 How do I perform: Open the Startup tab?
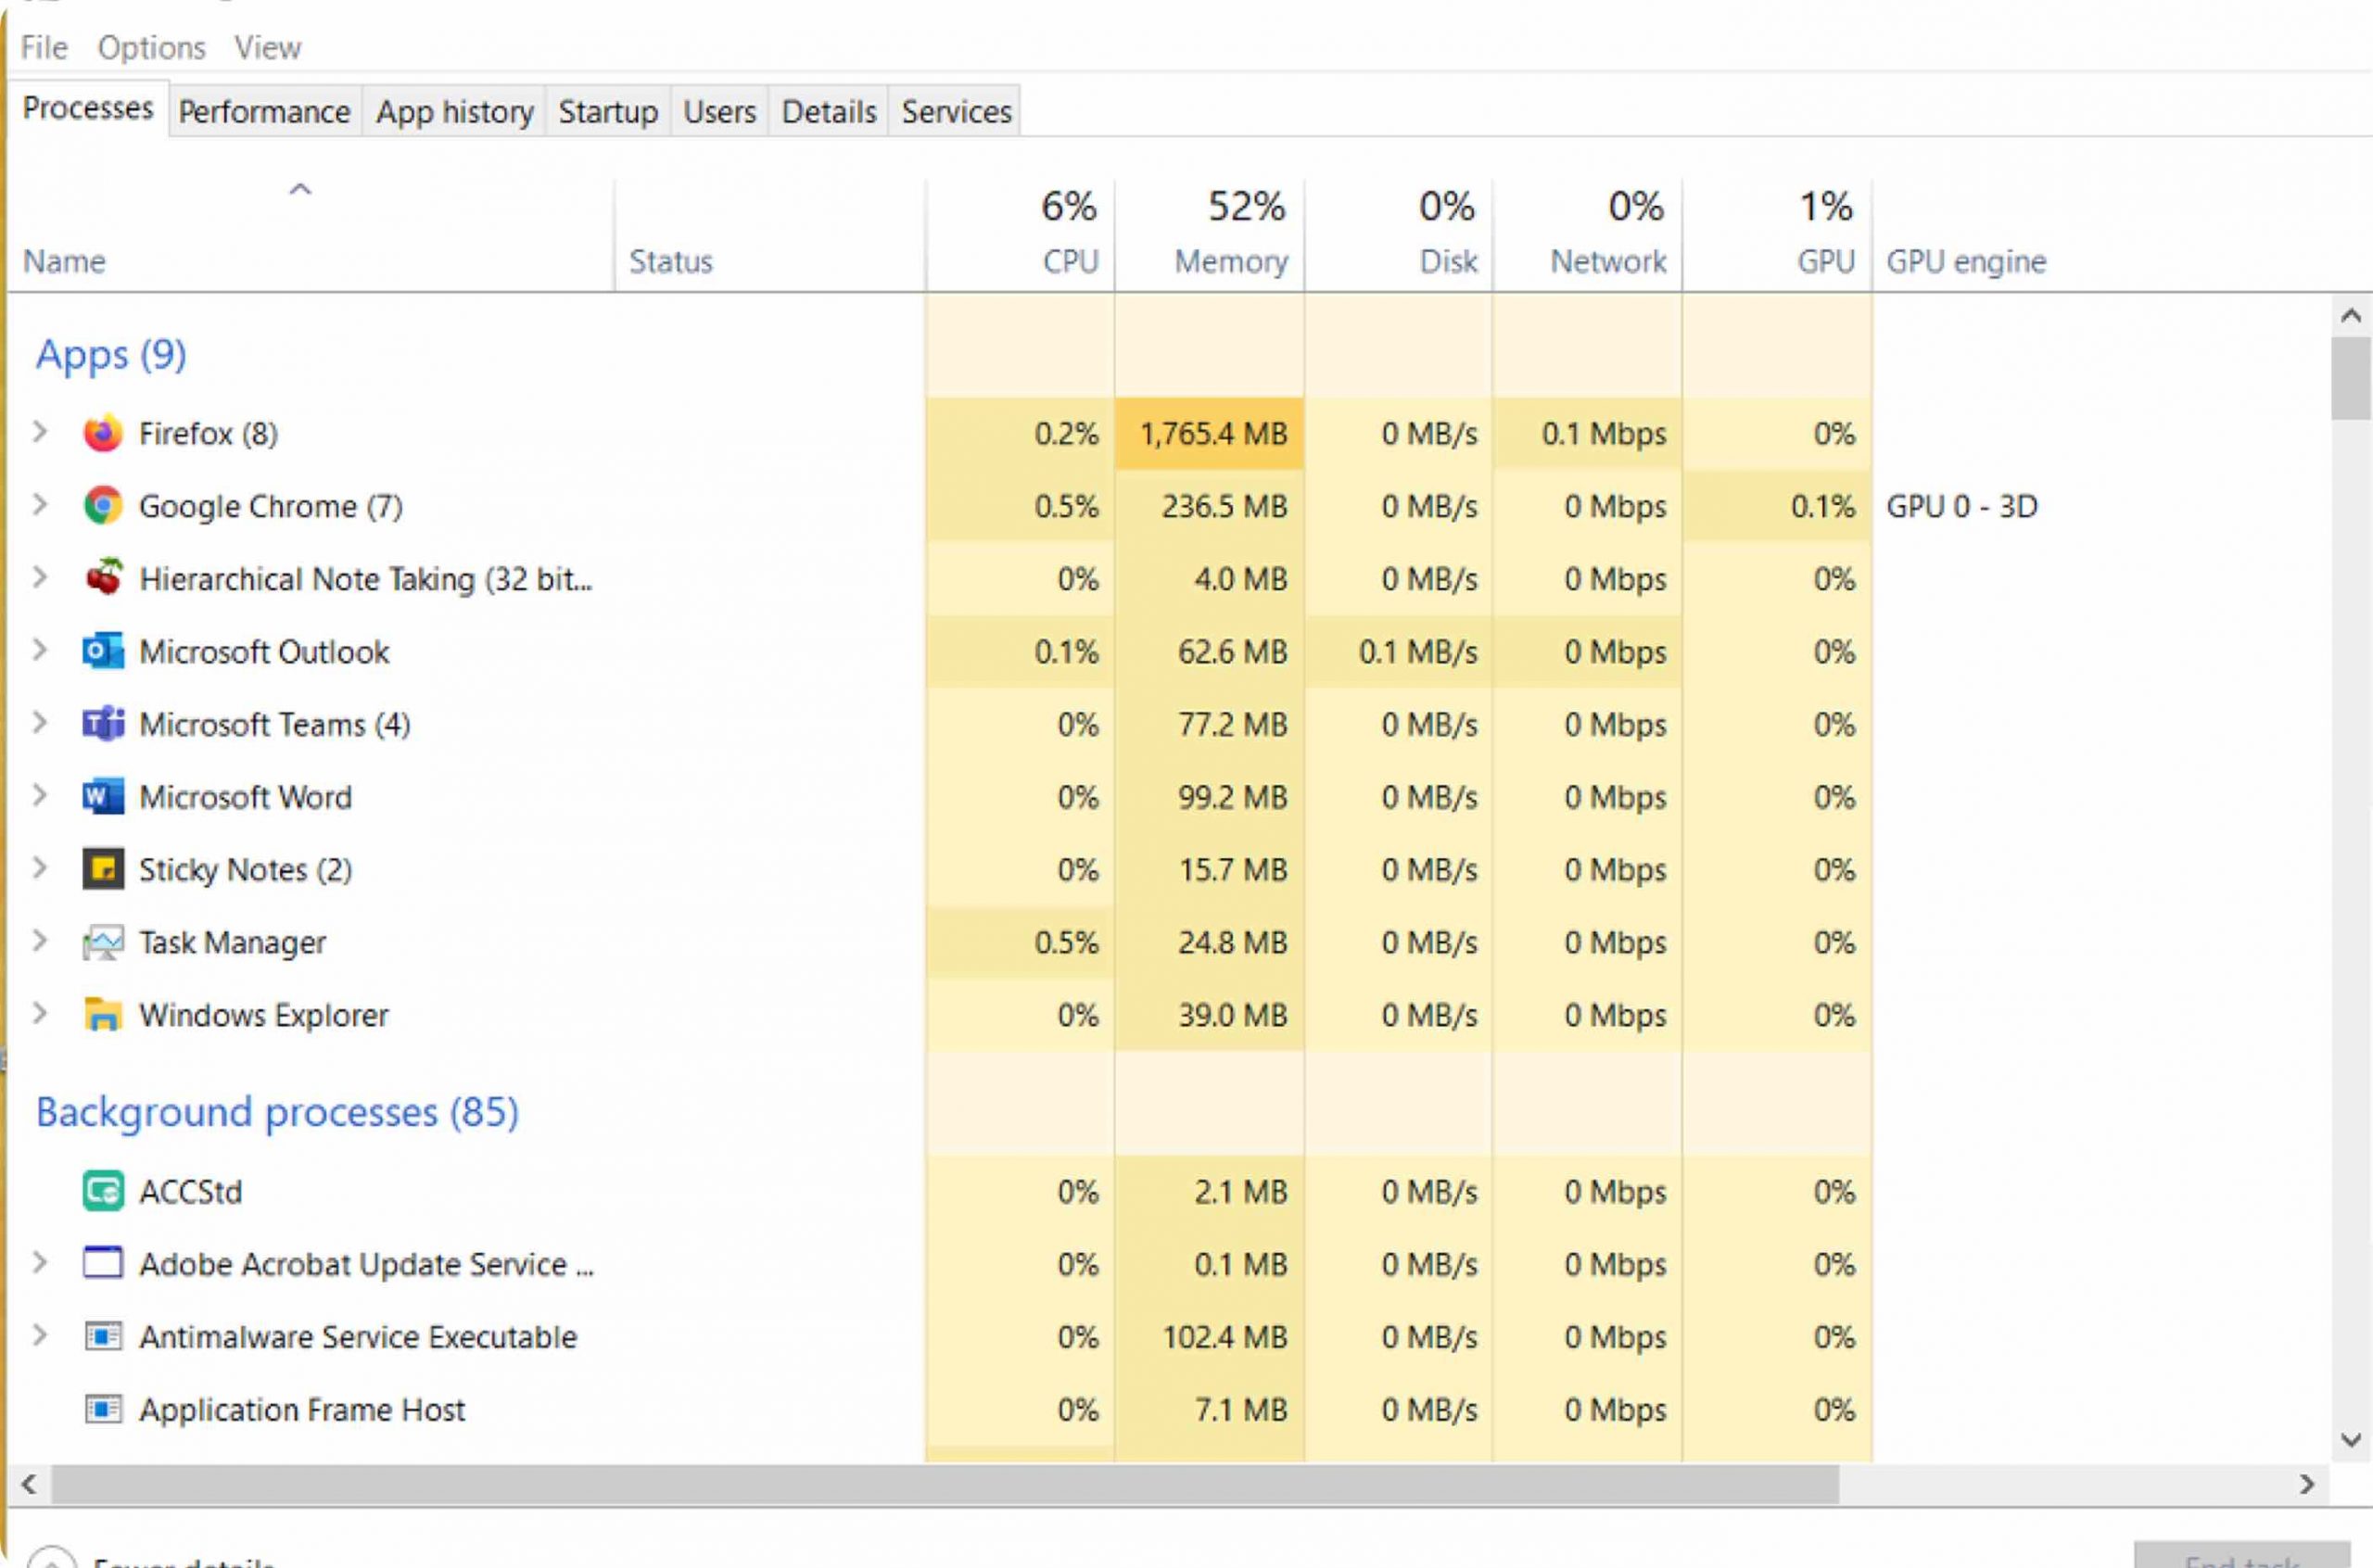[607, 111]
